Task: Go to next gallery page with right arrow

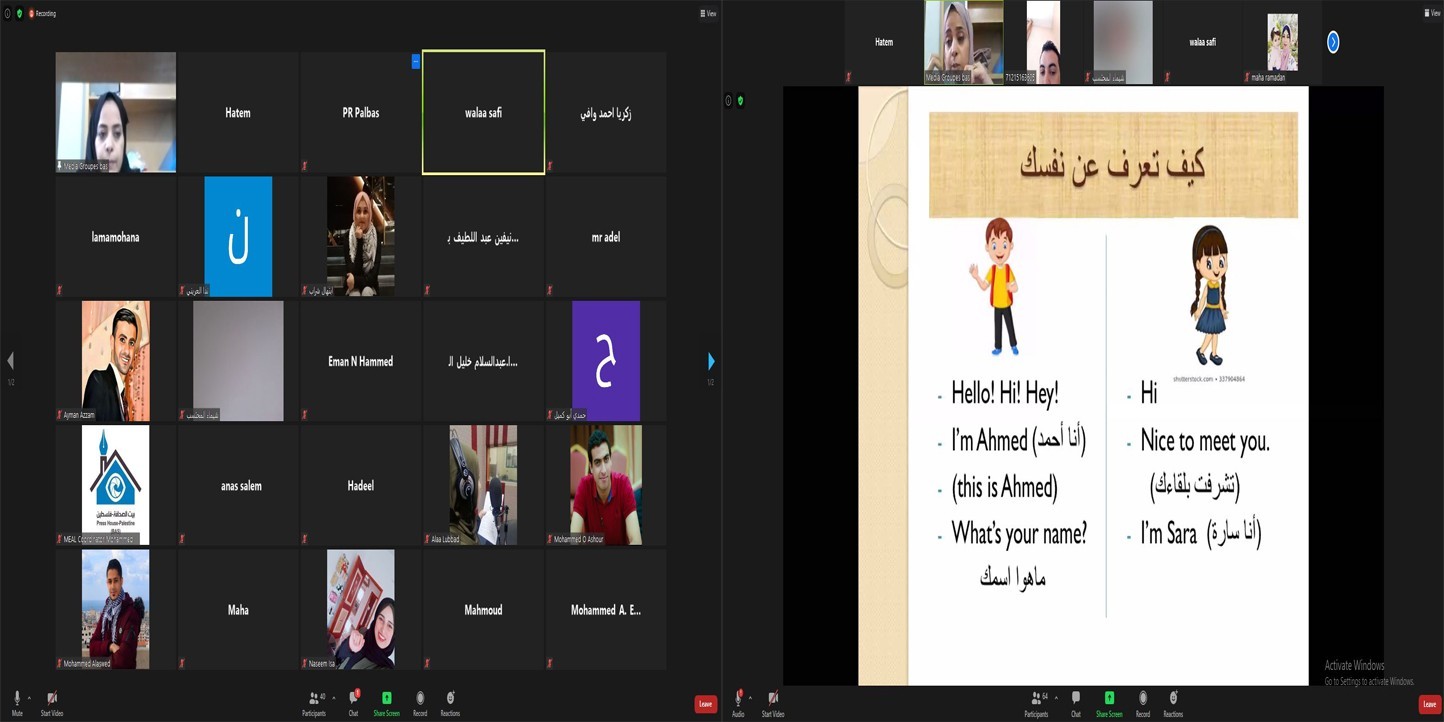Action: click(x=711, y=361)
